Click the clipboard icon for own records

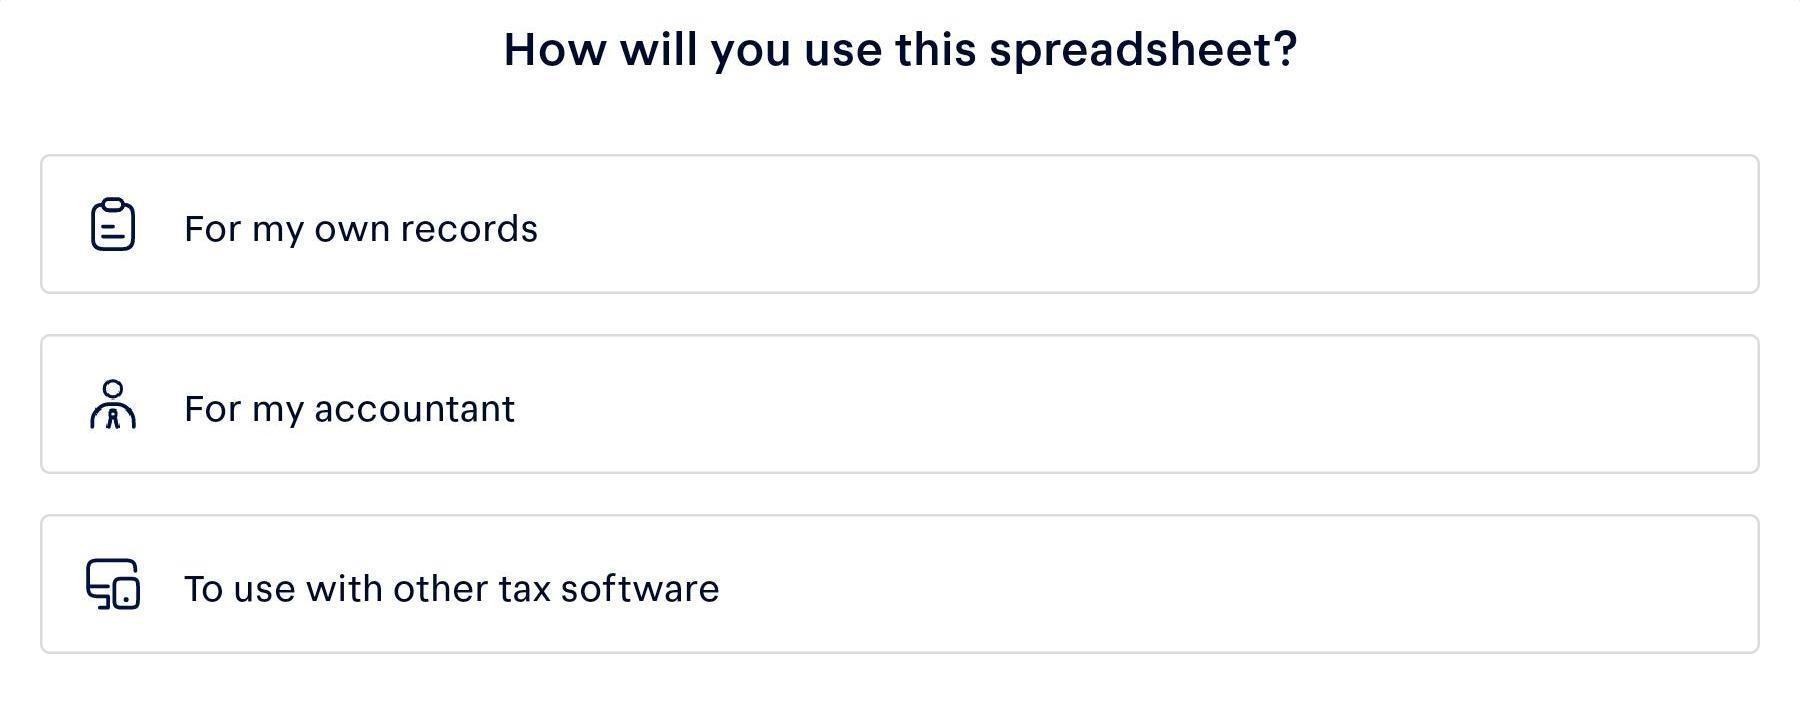tap(113, 224)
